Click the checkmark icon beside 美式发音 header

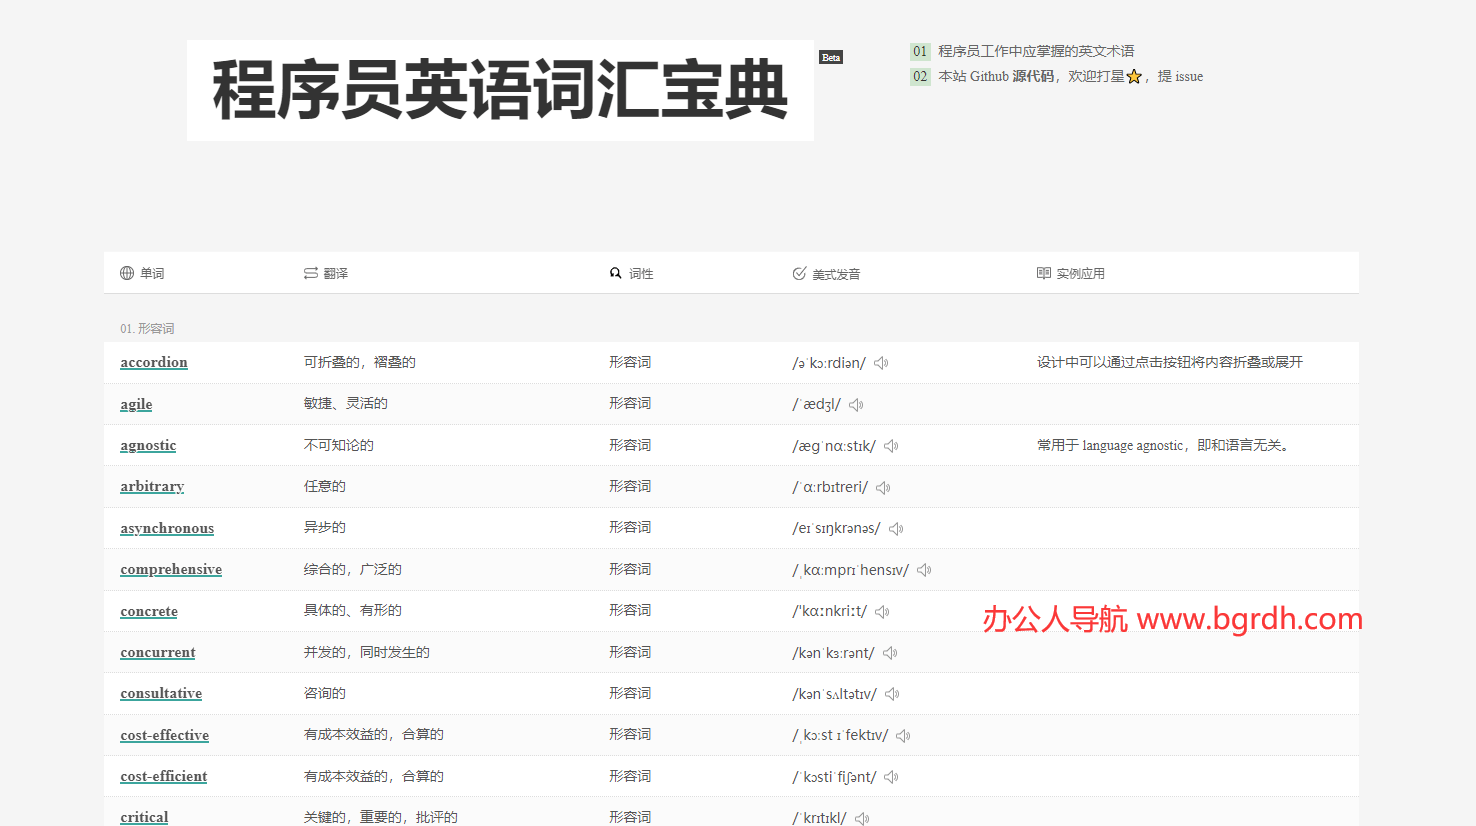click(798, 272)
